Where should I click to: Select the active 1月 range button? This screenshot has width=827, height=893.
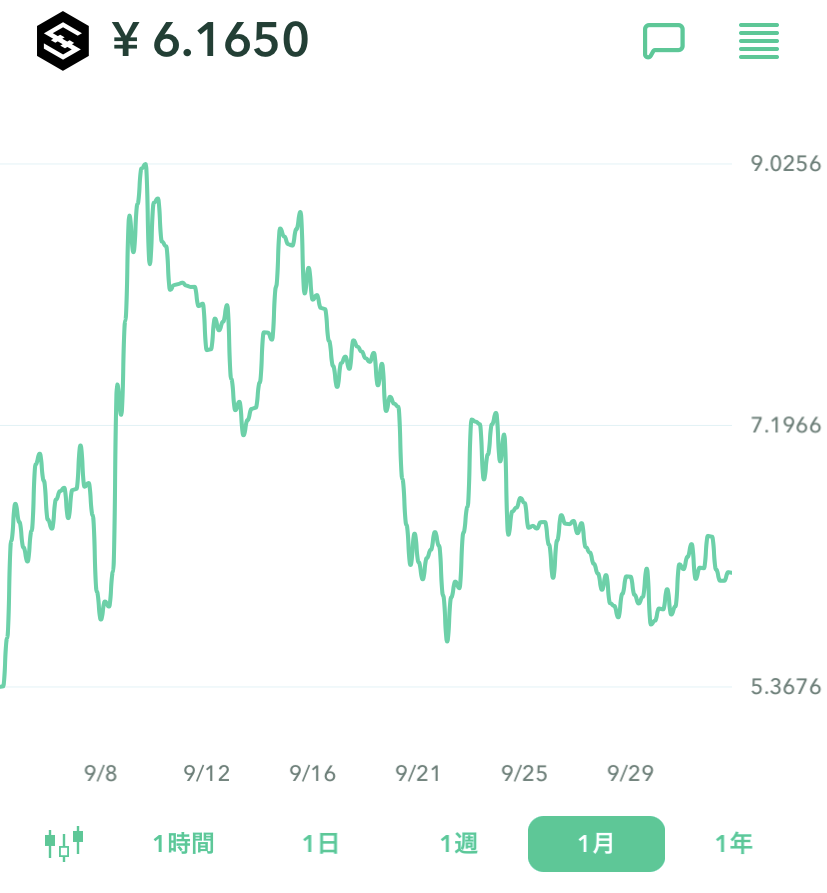(x=596, y=843)
